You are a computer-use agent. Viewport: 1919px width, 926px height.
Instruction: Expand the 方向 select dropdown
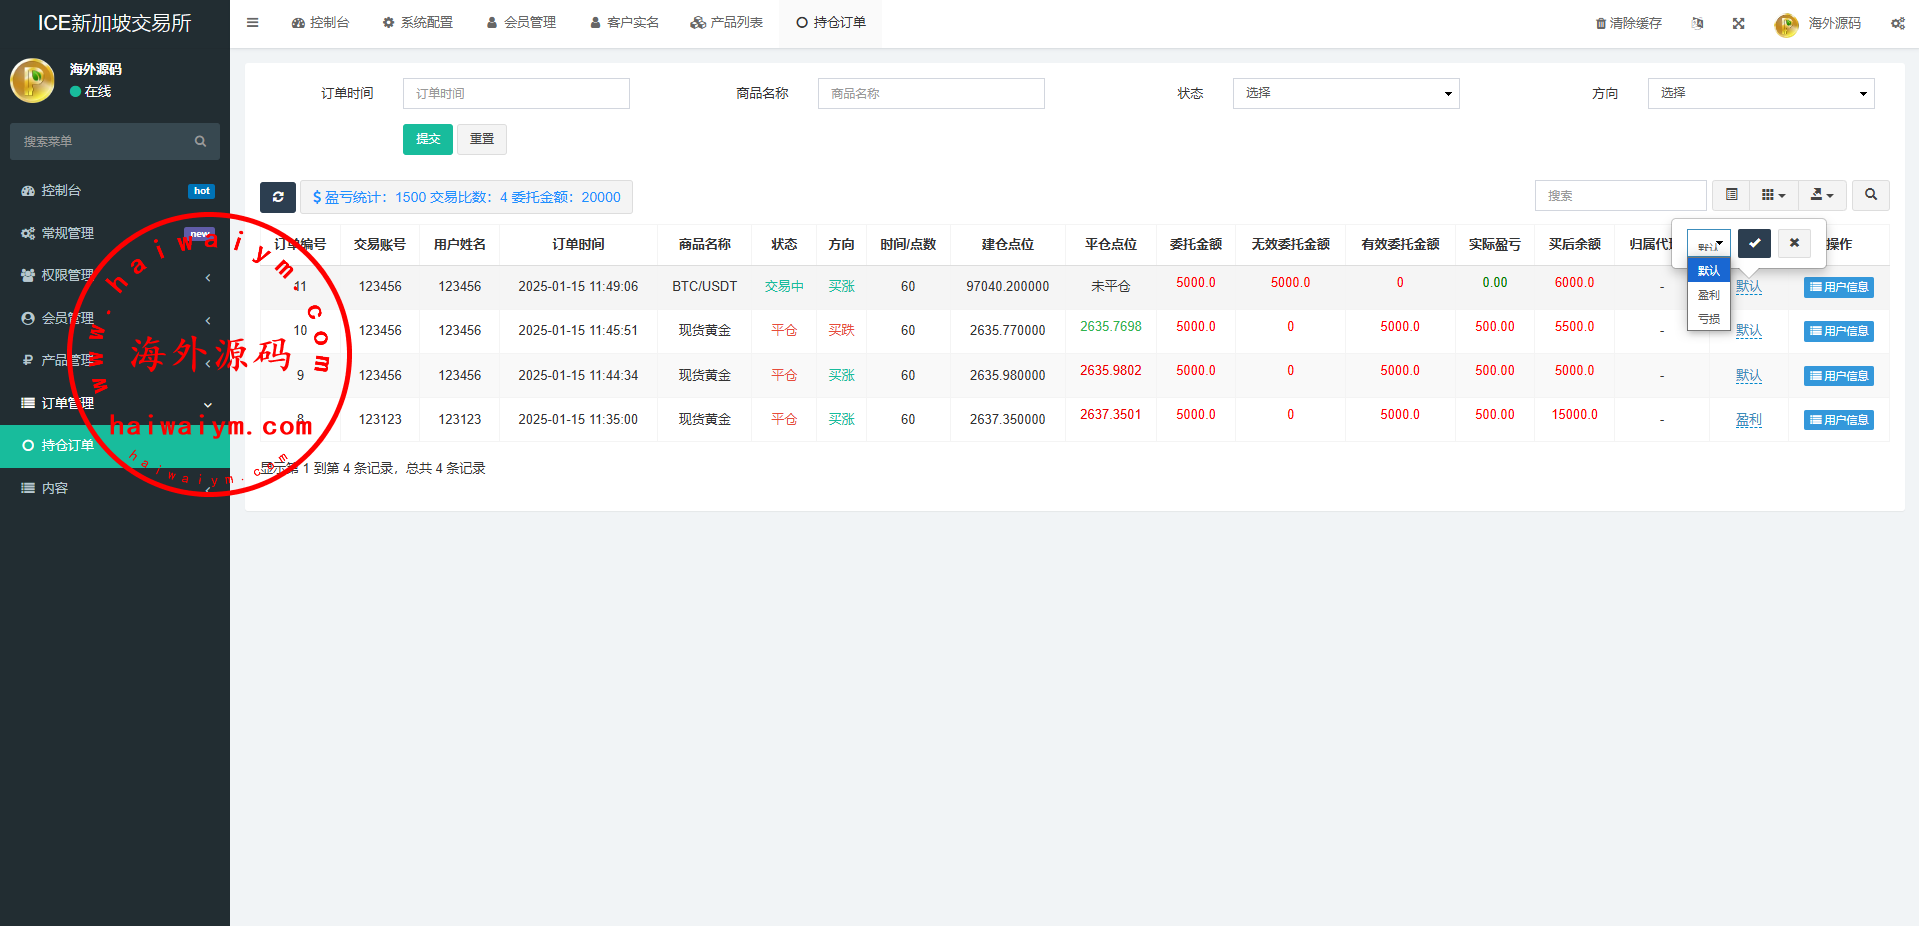point(1760,93)
